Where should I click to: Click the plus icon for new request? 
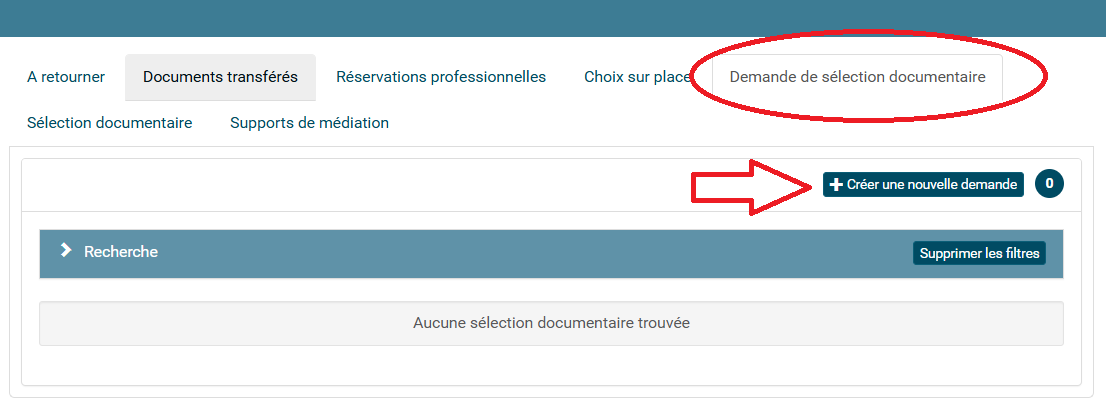point(836,185)
